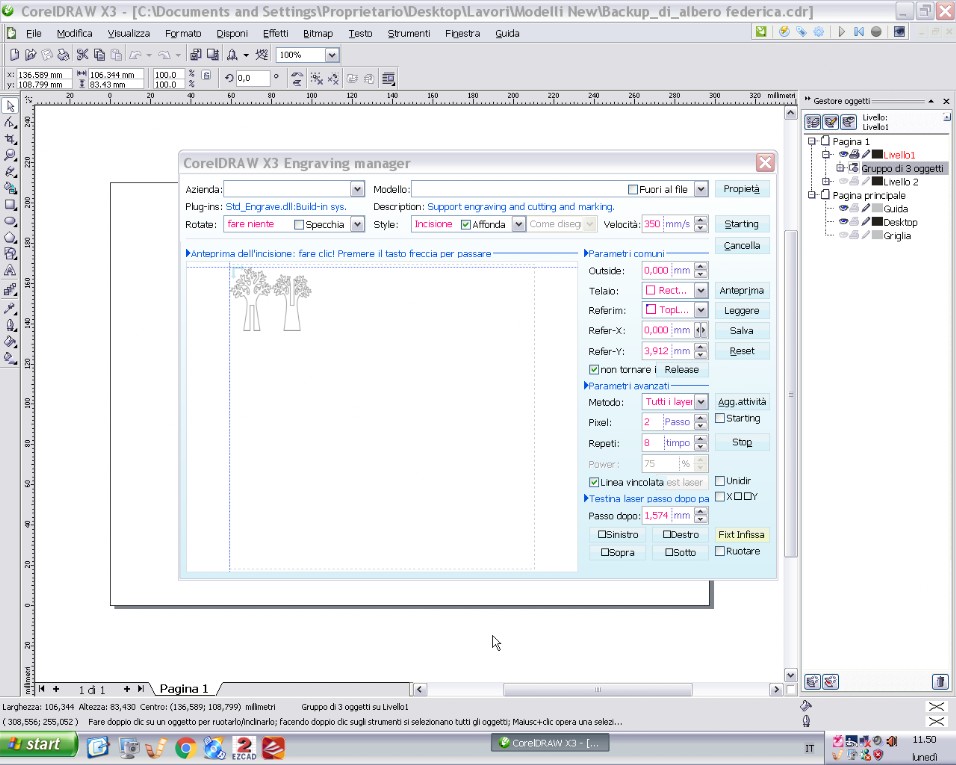
Task: Open the Style Incisione dropdown
Action: 518,224
